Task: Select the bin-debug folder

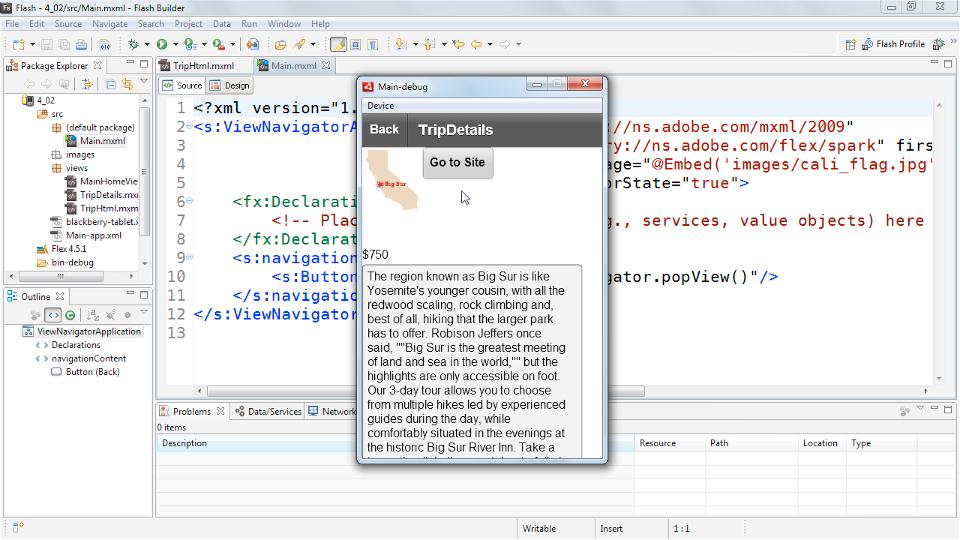Action: click(65, 262)
